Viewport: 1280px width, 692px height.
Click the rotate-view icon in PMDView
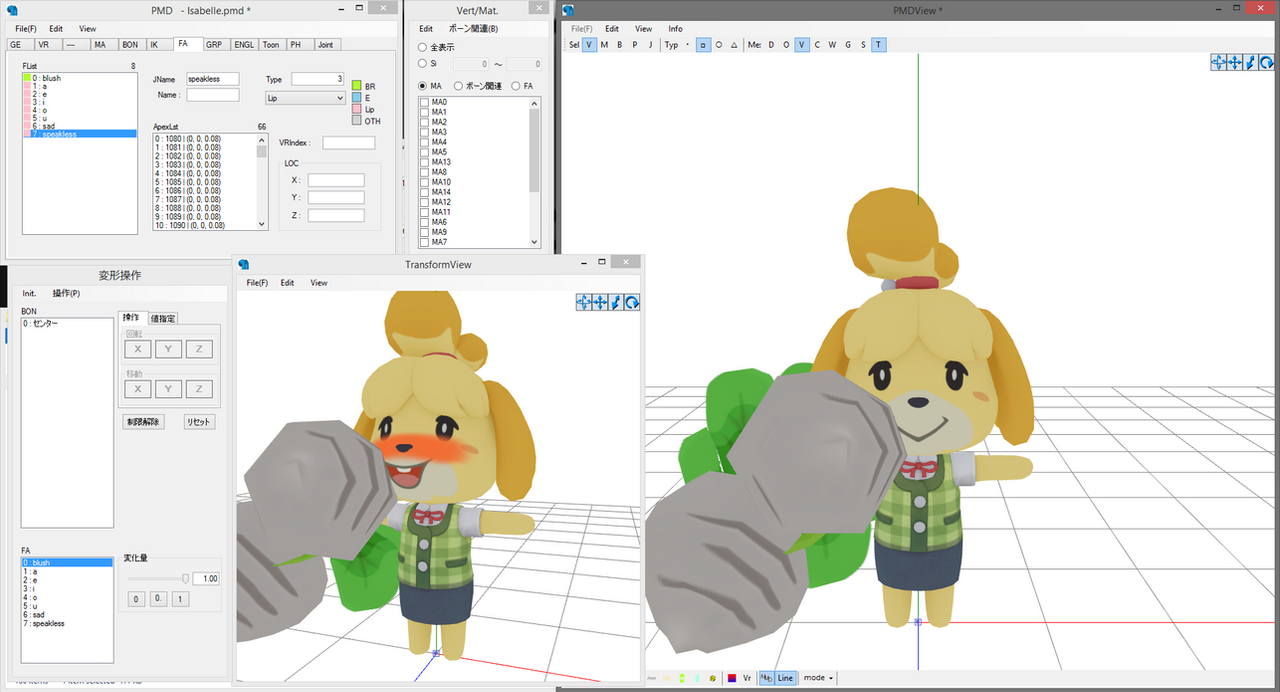click(1266, 62)
